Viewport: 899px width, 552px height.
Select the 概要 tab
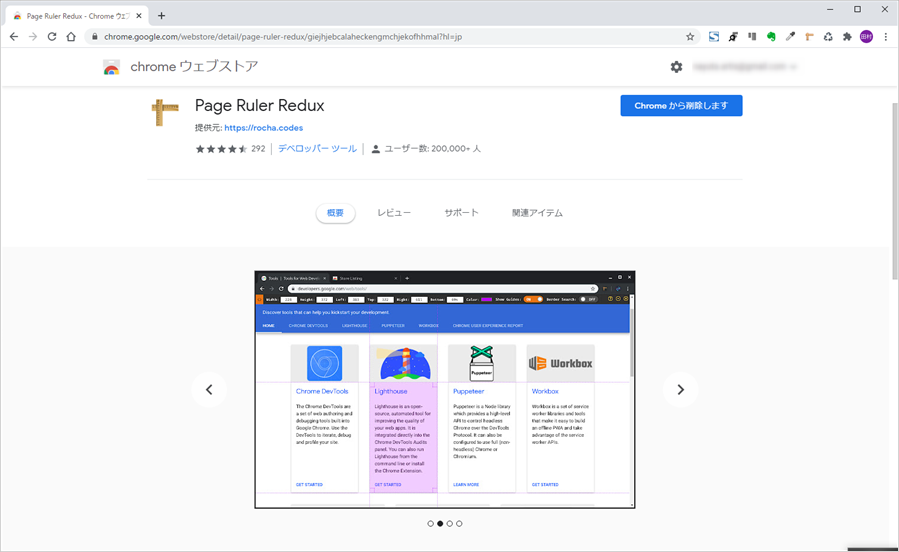[x=335, y=213]
